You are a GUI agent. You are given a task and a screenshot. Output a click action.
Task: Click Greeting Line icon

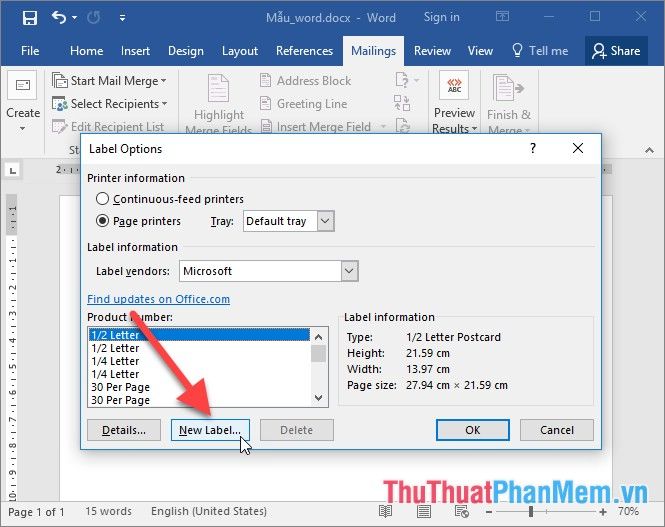coord(265,103)
